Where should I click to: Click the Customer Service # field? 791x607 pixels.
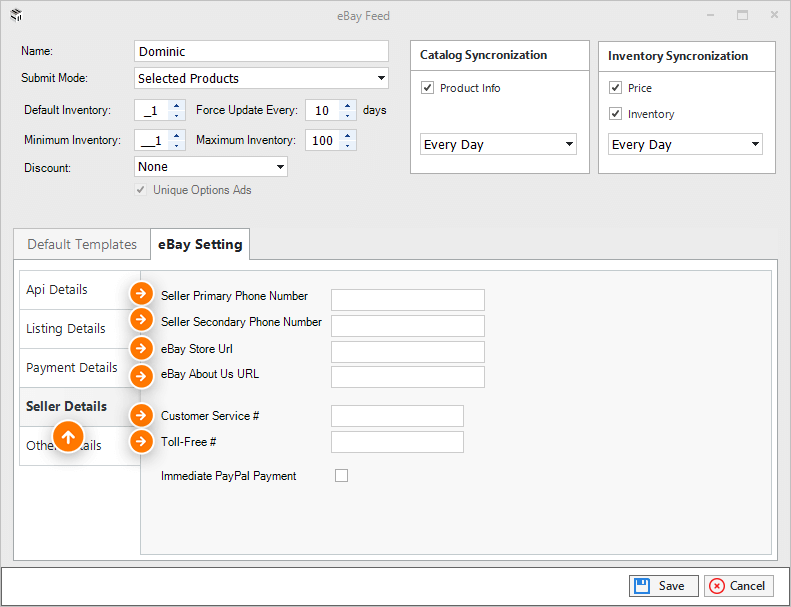[397, 416]
